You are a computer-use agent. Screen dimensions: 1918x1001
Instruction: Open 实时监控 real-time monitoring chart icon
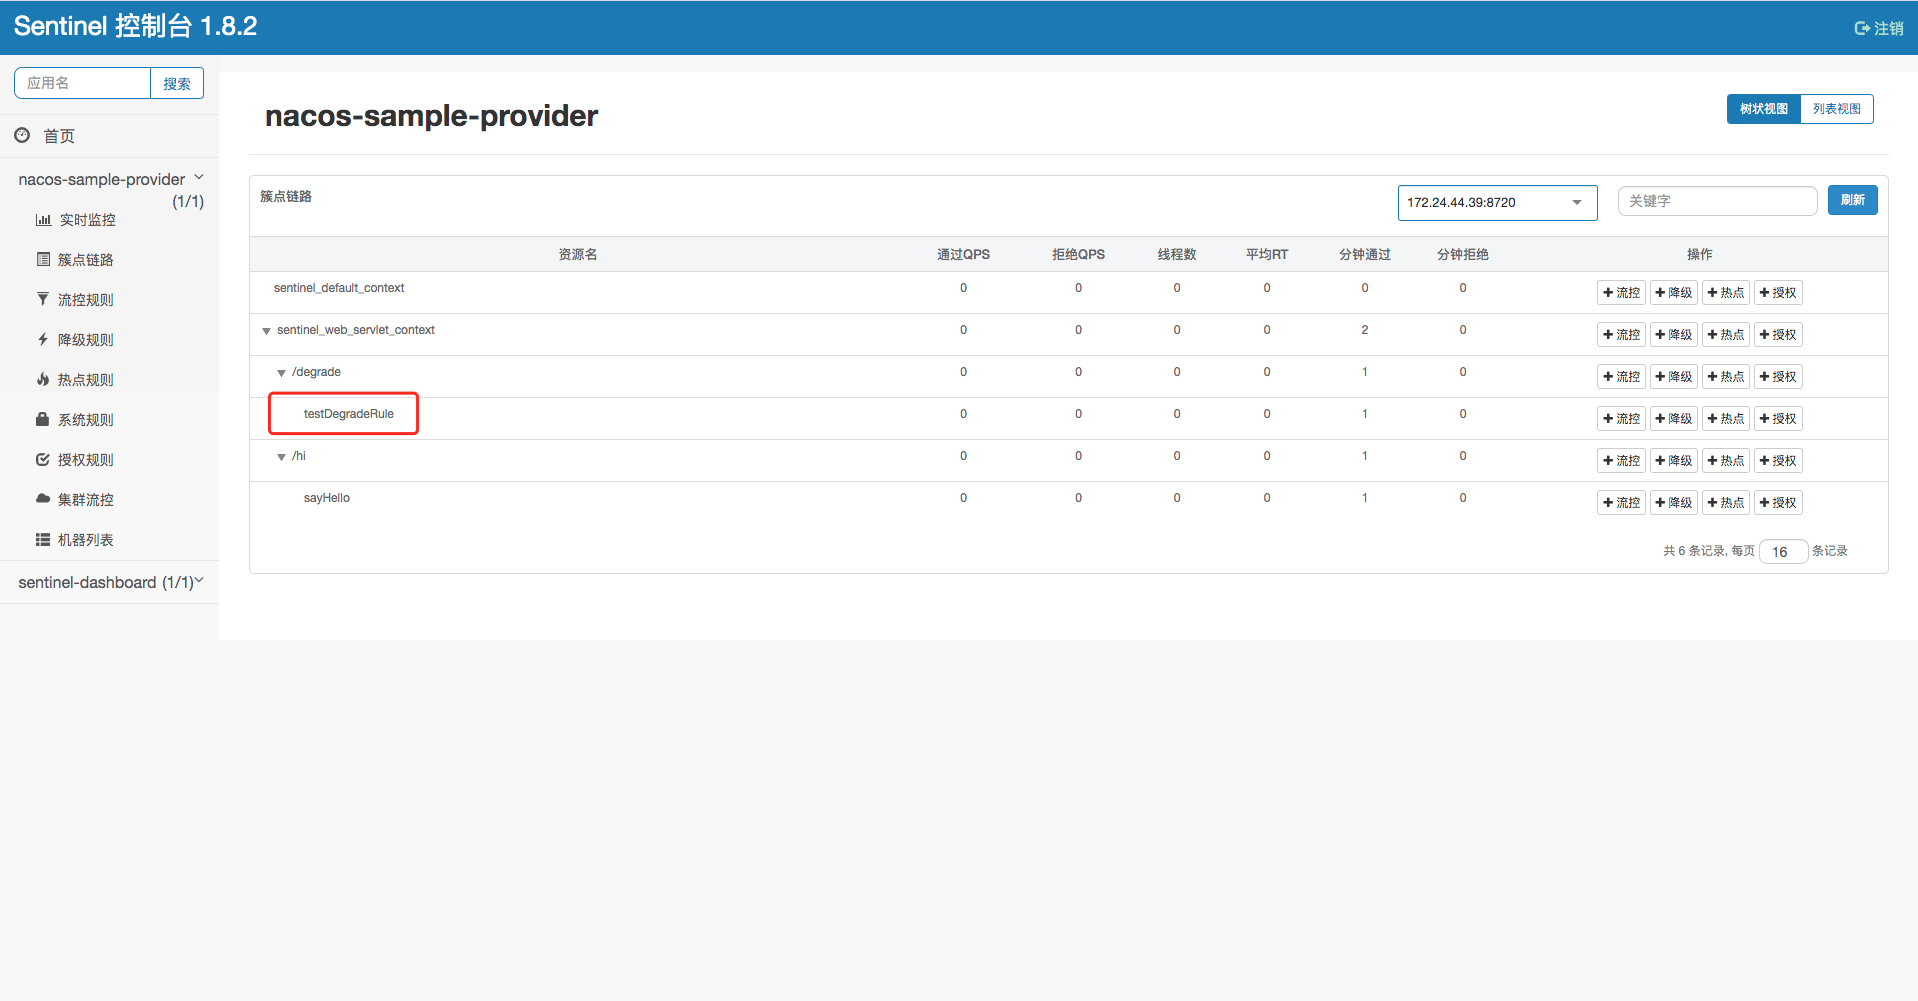(43, 220)
